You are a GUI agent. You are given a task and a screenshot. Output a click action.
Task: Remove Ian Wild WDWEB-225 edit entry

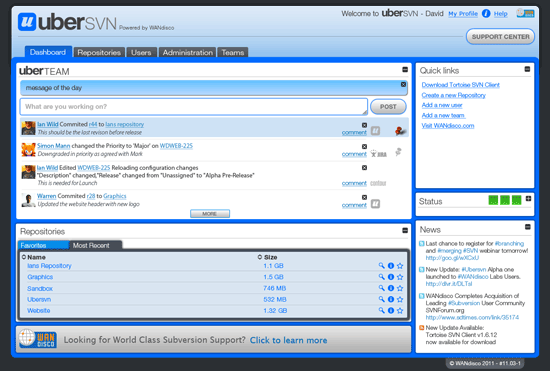point(364,168)
